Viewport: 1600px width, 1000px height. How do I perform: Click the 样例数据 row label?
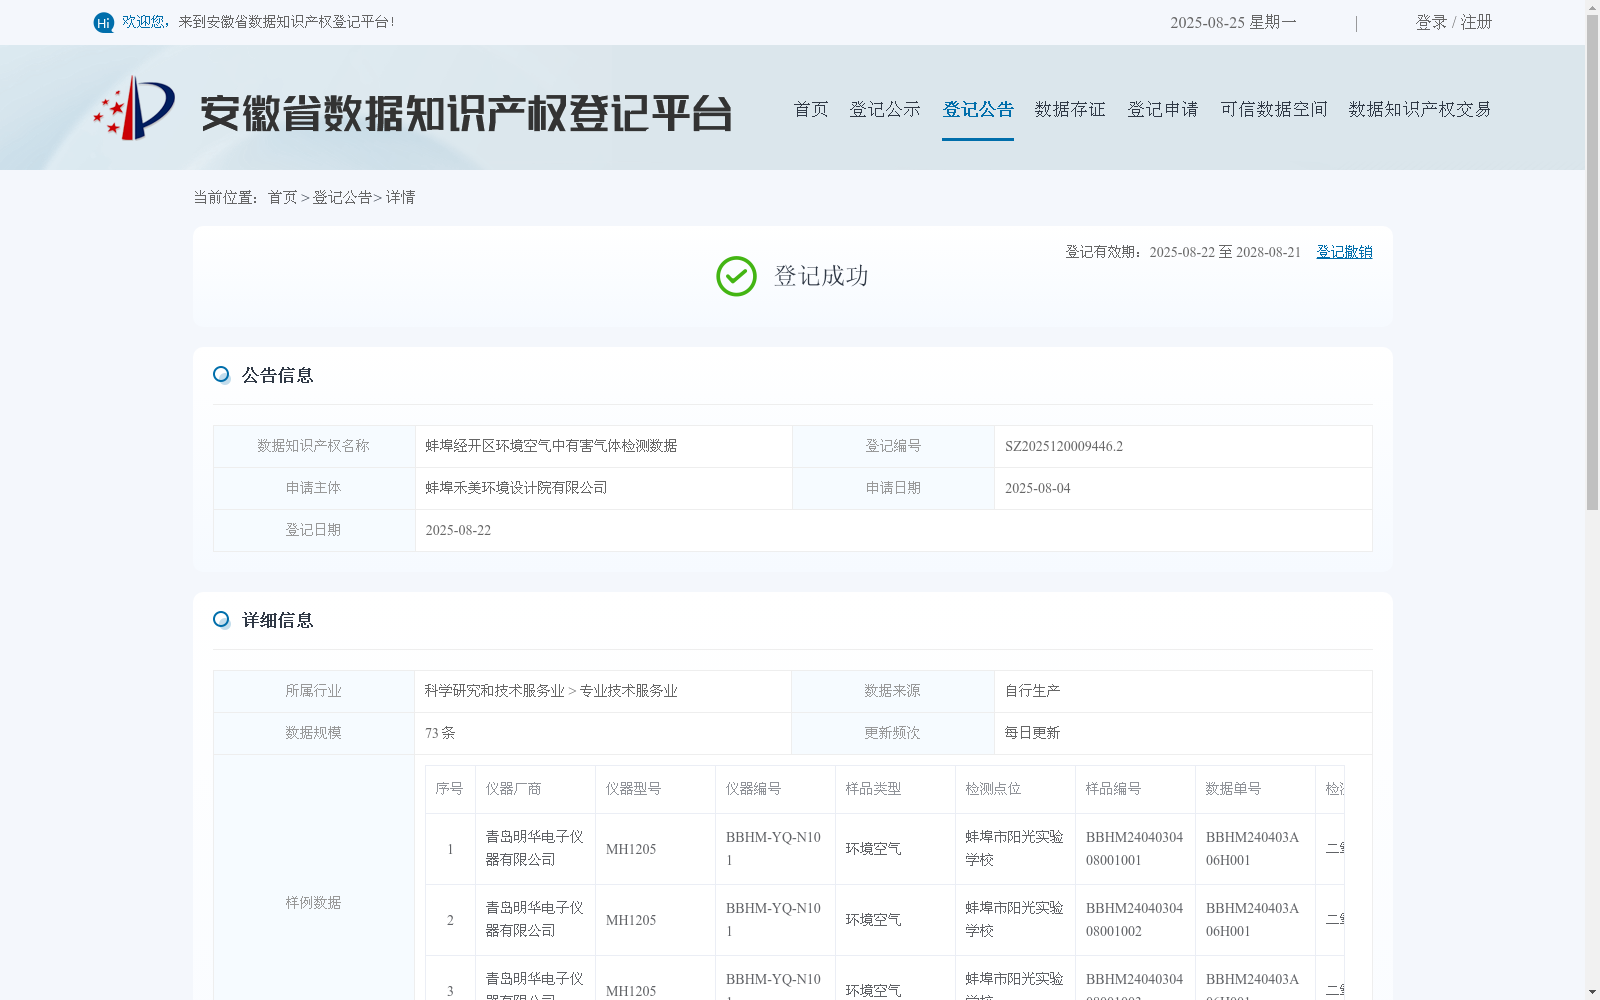tap(313, 903)
